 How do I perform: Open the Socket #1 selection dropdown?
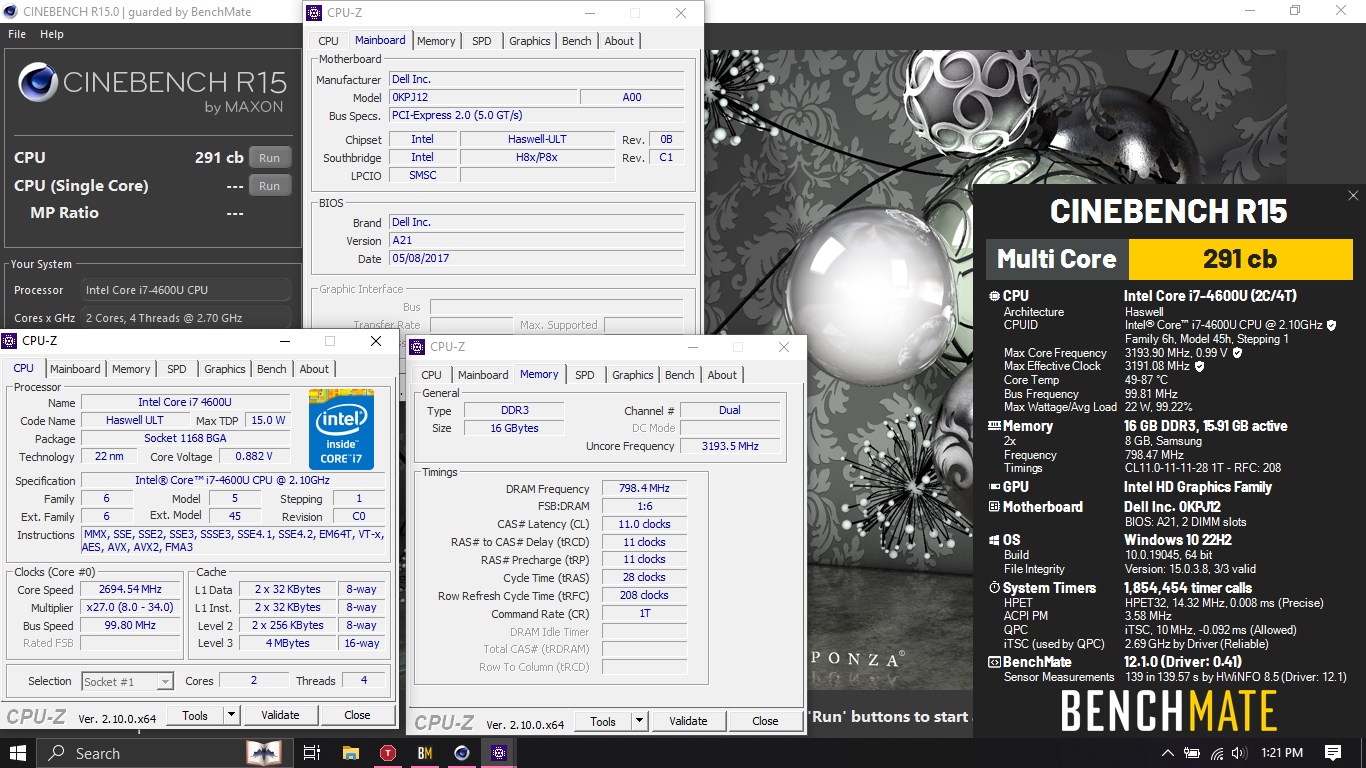pos(128,681)
